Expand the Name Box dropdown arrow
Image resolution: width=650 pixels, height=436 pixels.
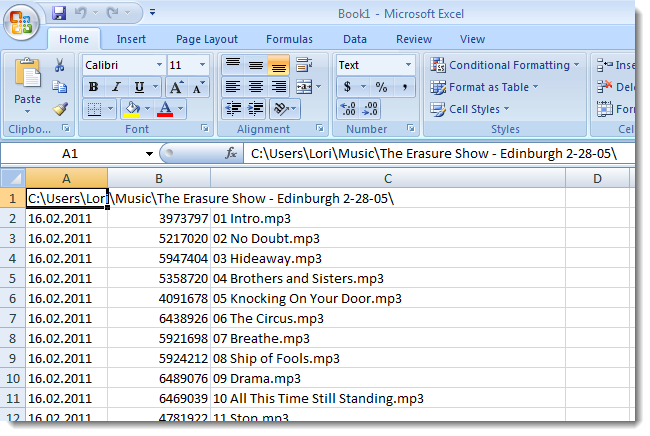tap(149, 154)
